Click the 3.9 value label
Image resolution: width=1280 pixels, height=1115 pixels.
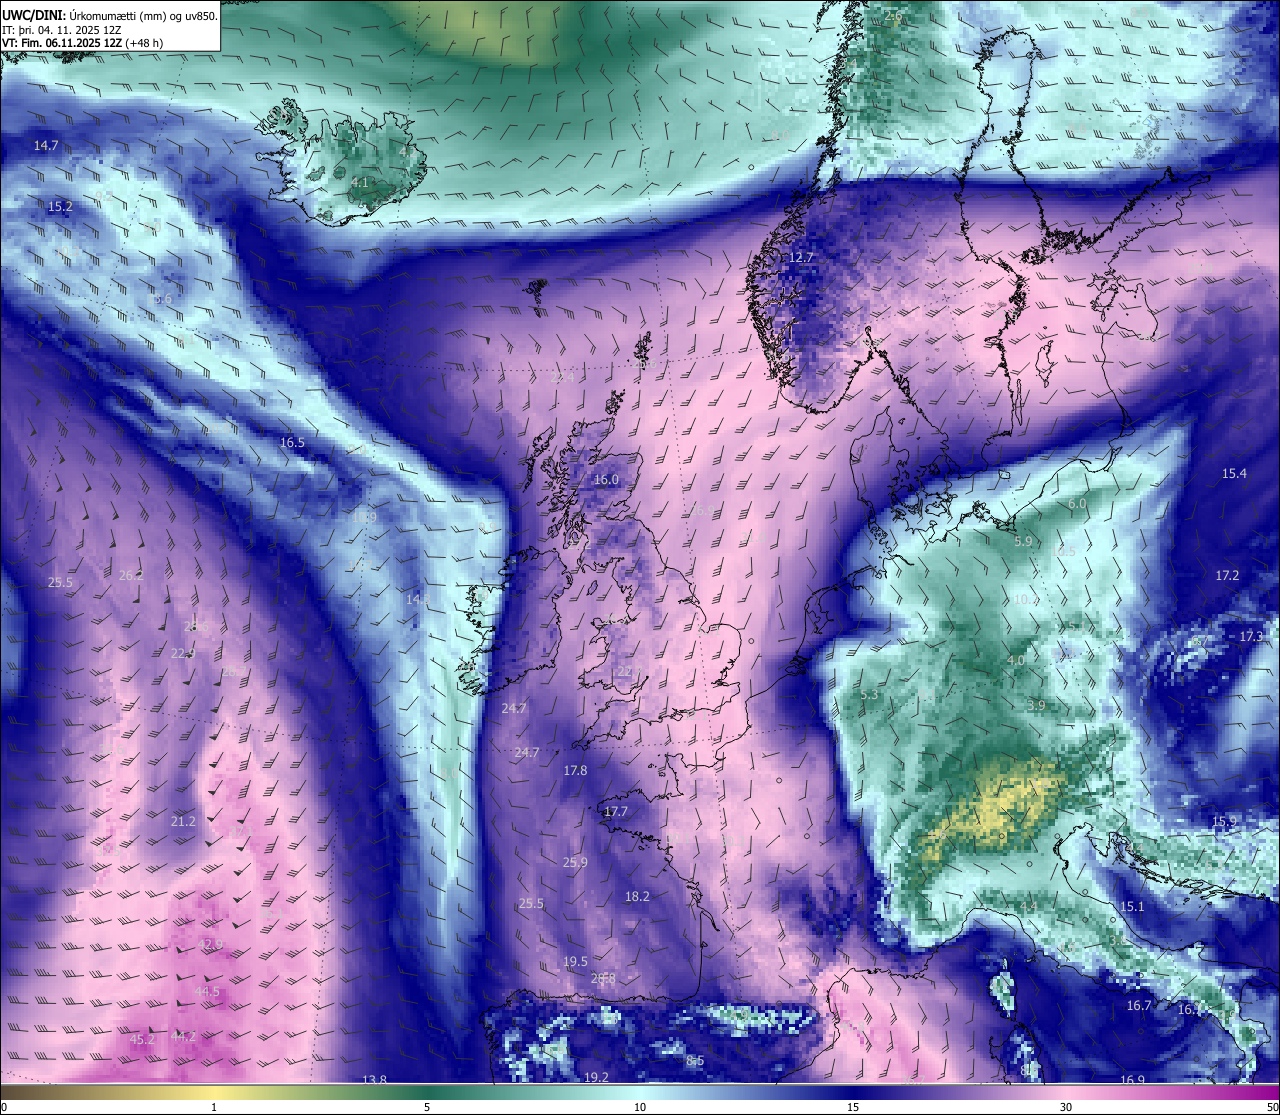pyautogui.click(x=1036, y=706)
